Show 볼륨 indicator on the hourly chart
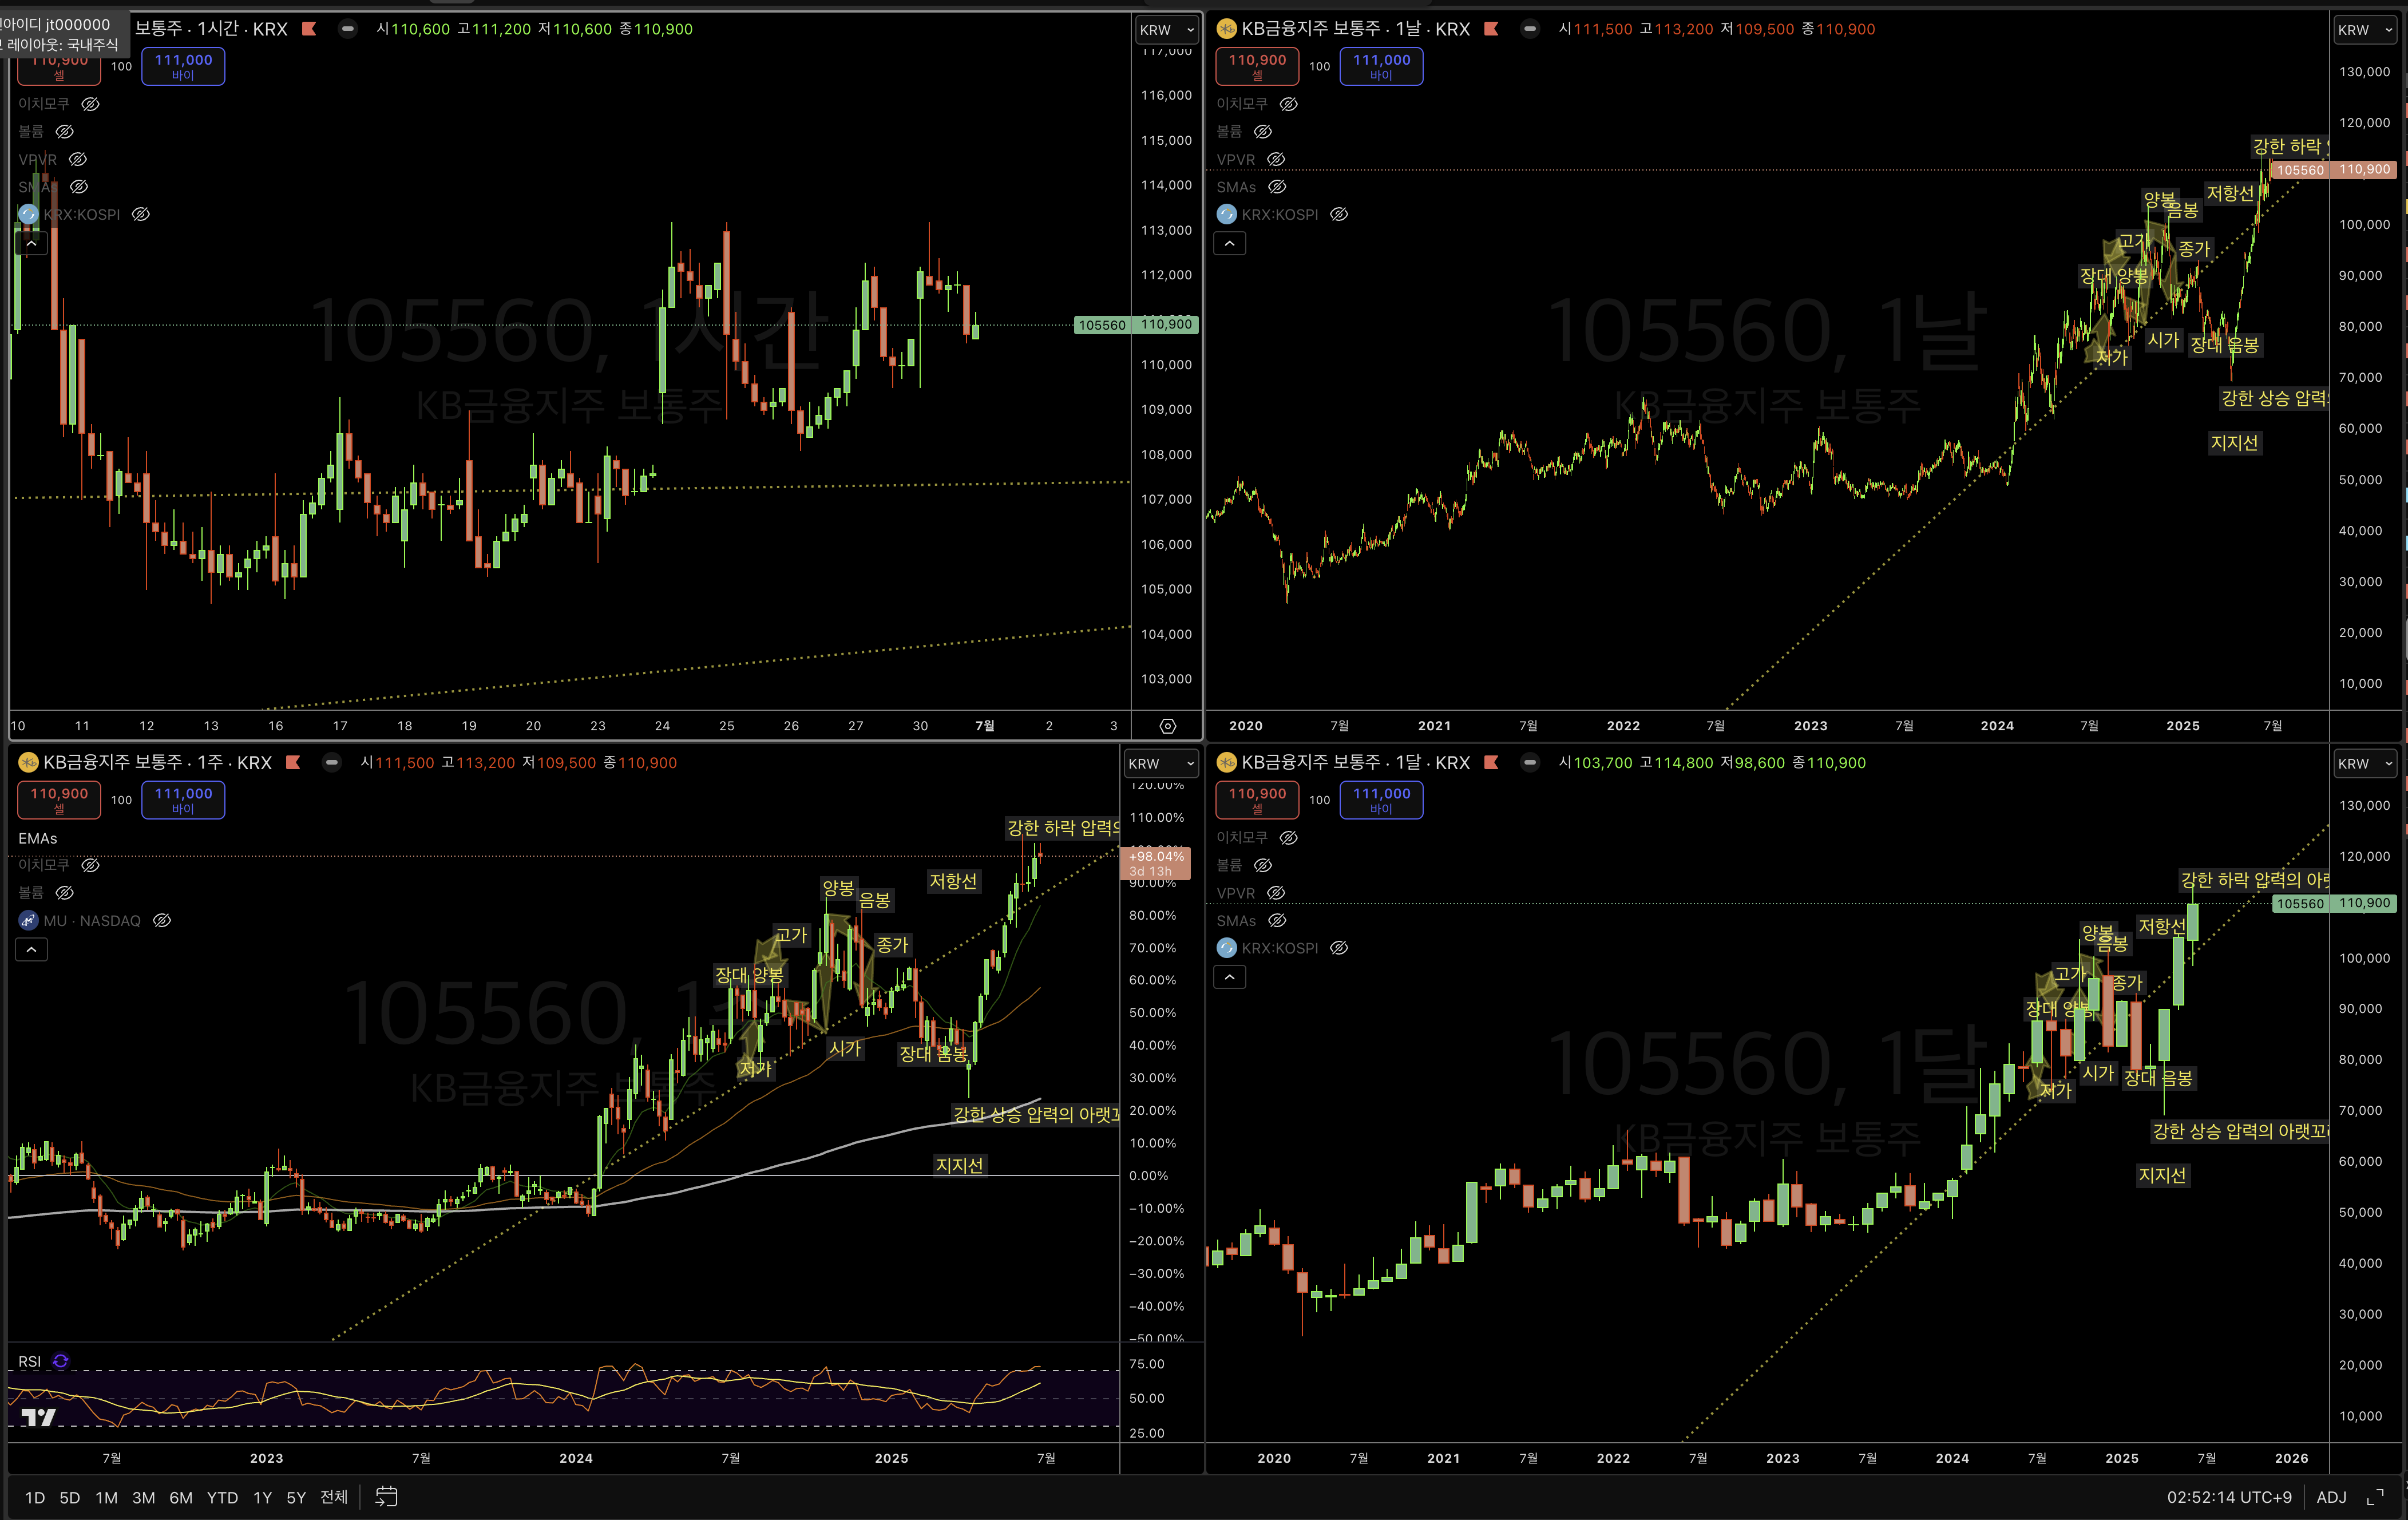Image resolution: width=2408 pixels, height=1520 pixels. point(64,131)
